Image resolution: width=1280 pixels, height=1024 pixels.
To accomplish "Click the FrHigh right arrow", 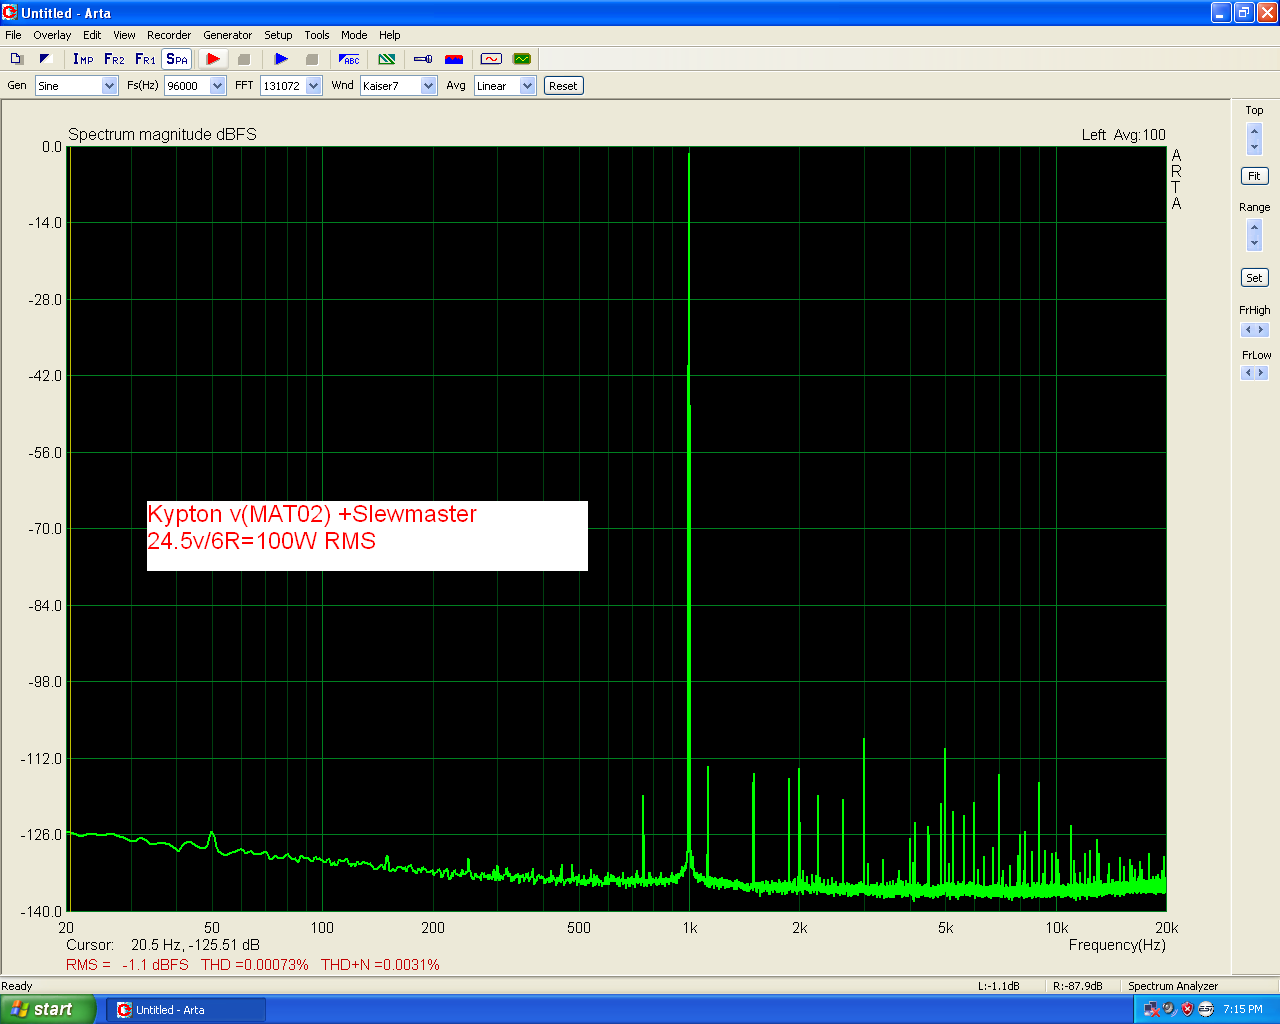I will (x=1262, y=330).
